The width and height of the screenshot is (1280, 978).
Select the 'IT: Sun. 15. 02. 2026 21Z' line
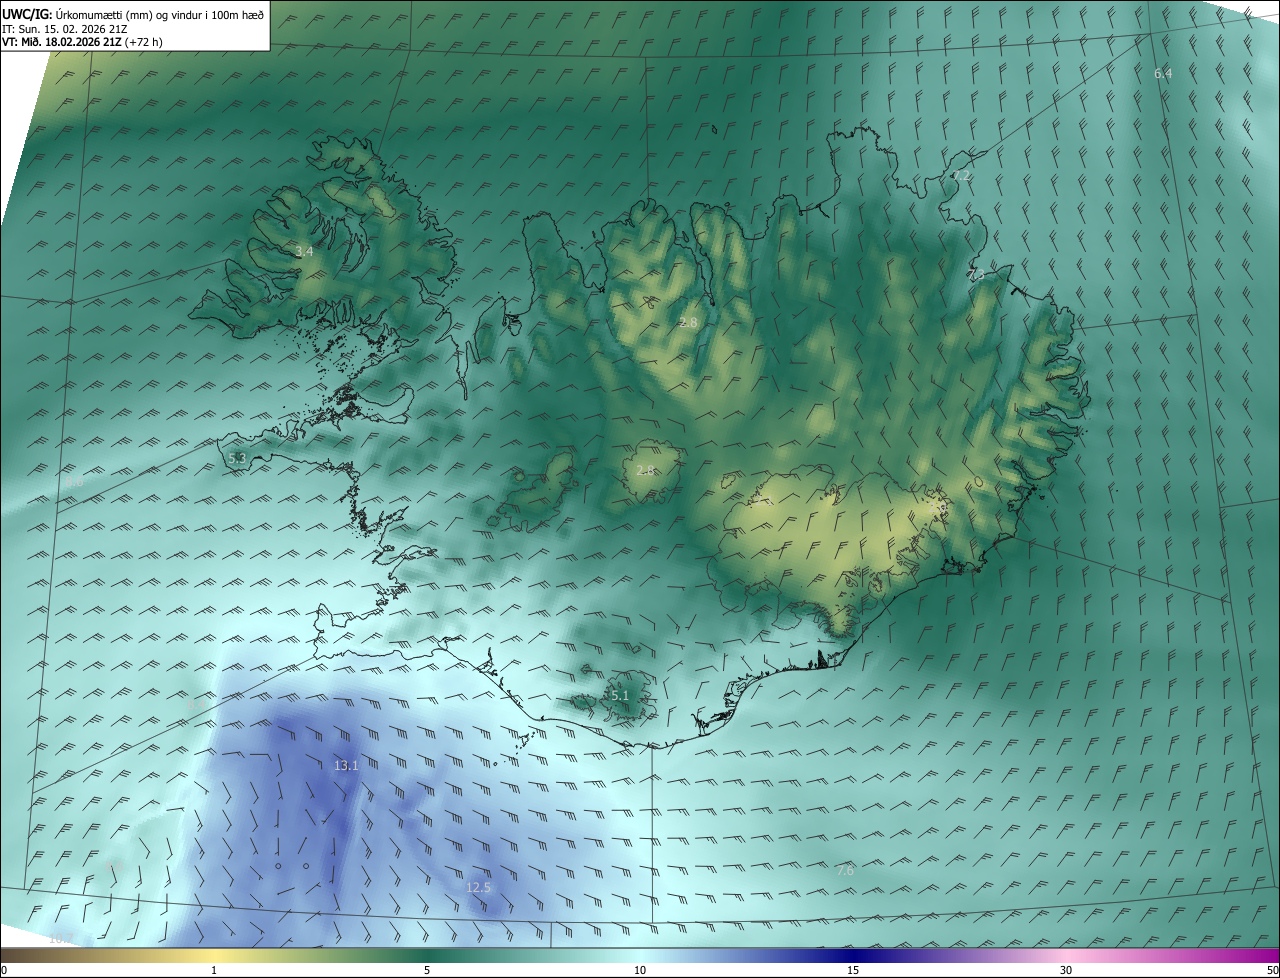(64, 29)
